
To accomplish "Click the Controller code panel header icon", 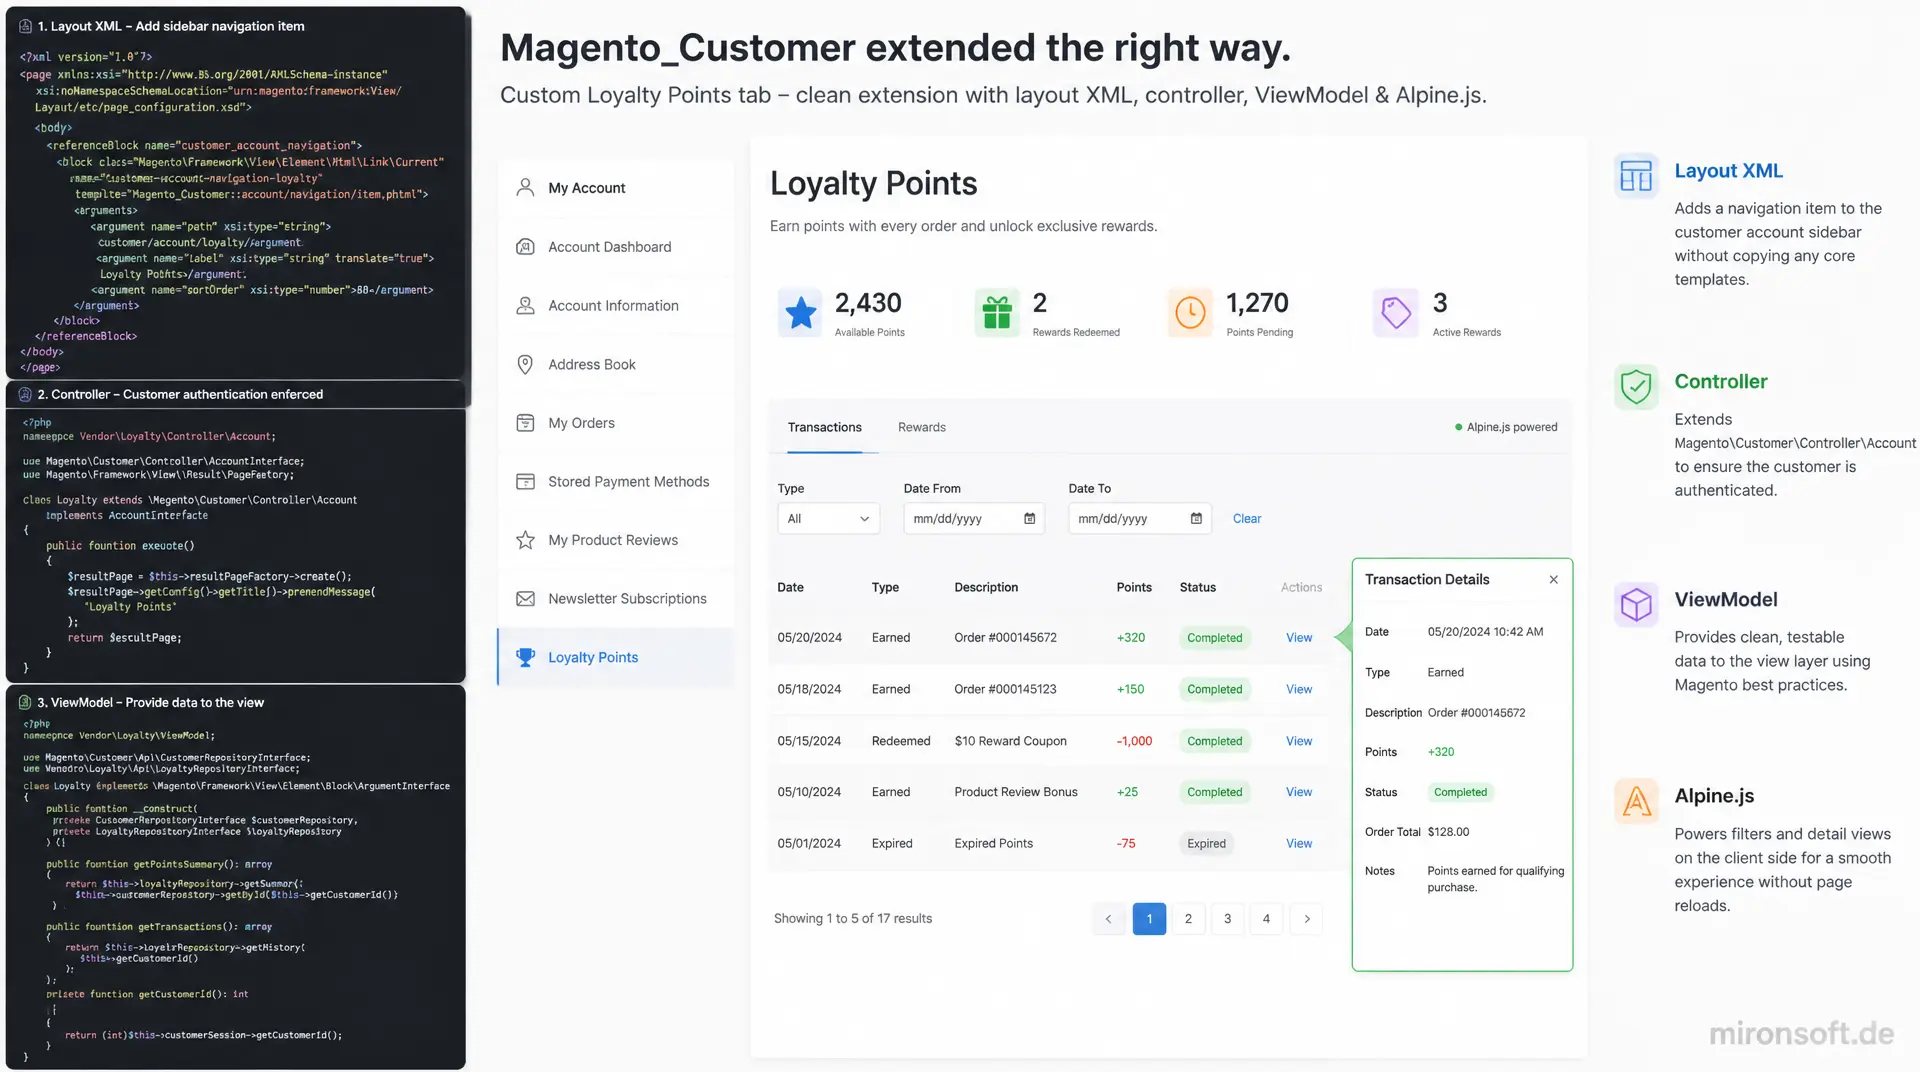I will tap(25, 394).
